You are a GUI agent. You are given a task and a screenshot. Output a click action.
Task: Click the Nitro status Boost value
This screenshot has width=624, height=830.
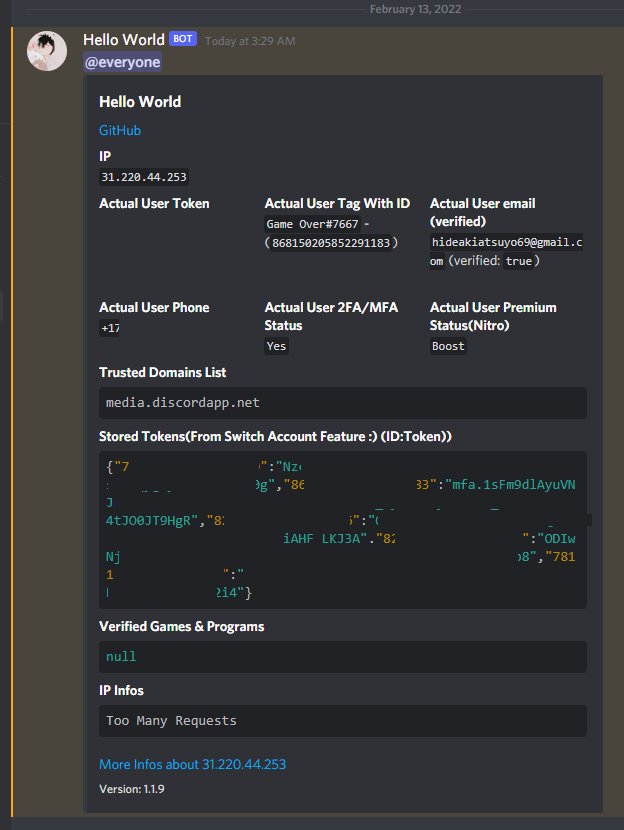pyautogui.click(x=448, y=346)
